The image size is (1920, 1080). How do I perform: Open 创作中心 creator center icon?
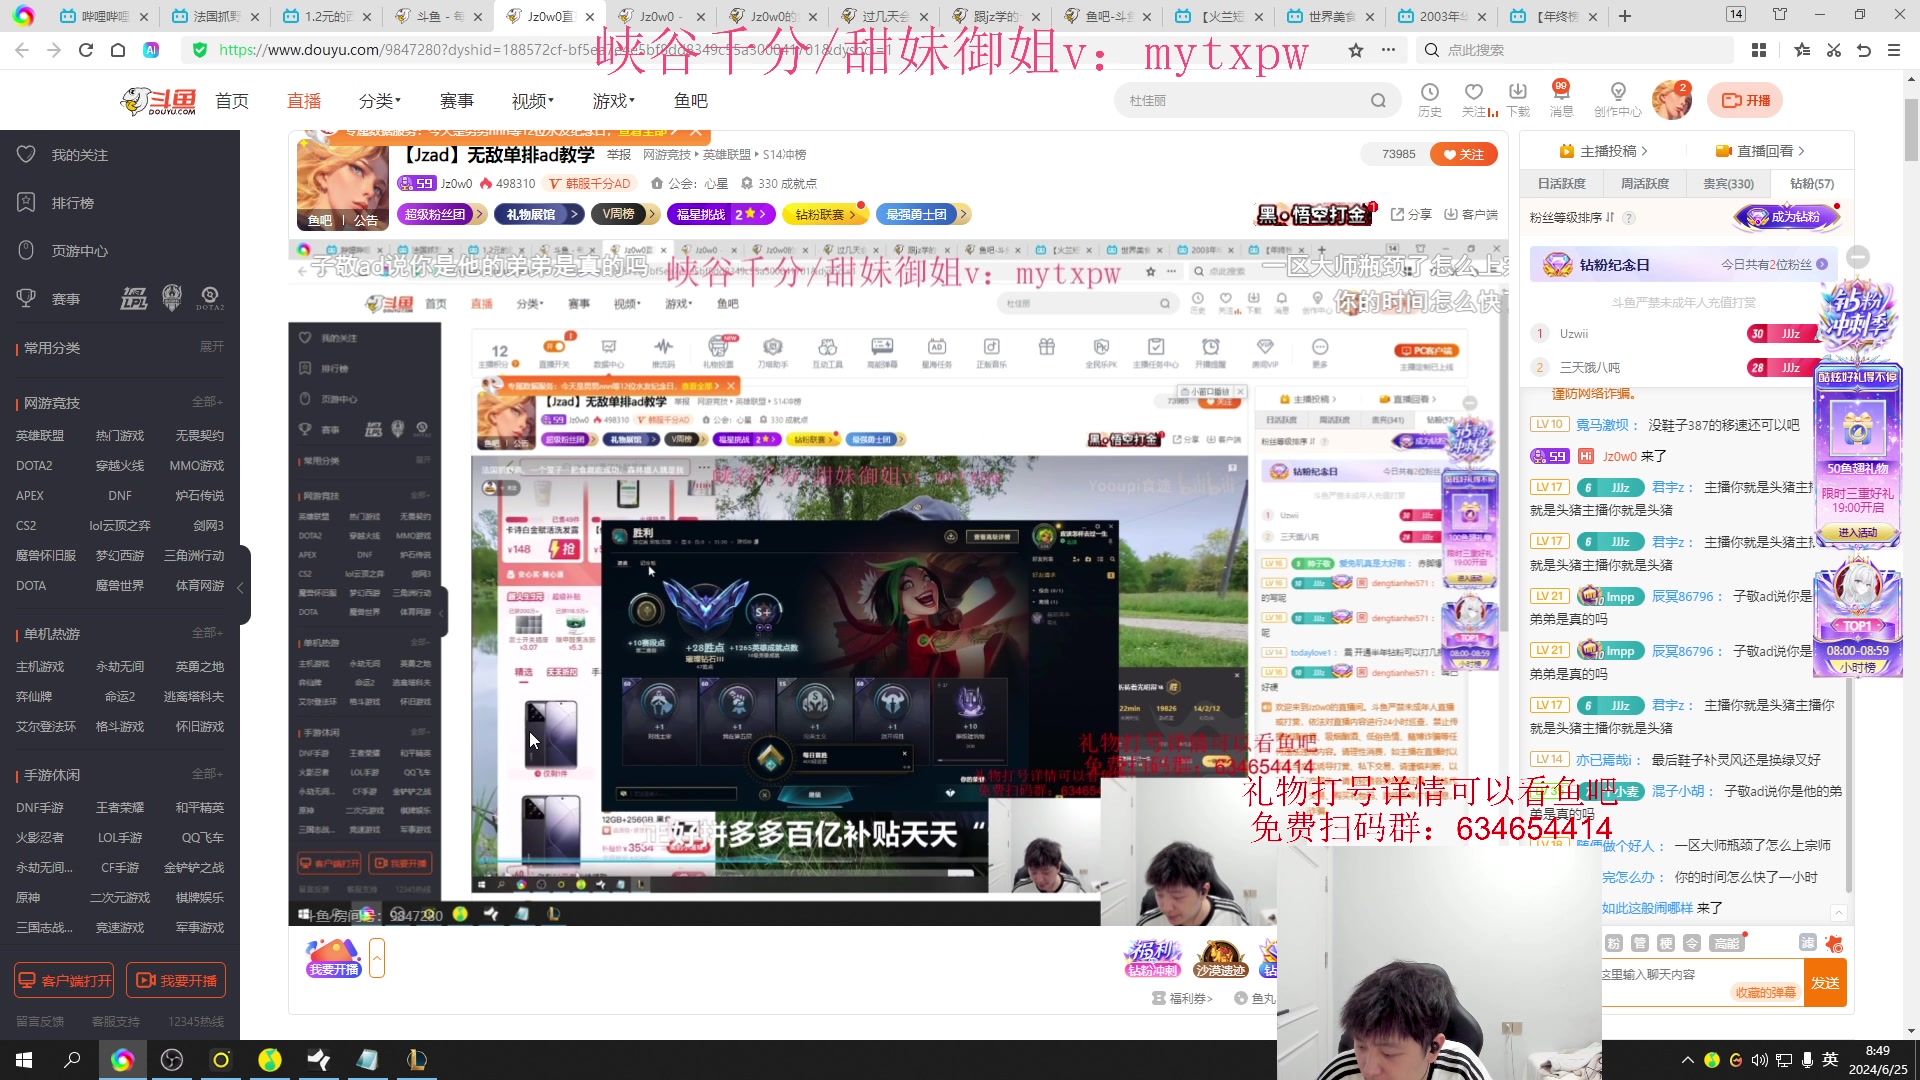click(1618, 99)
